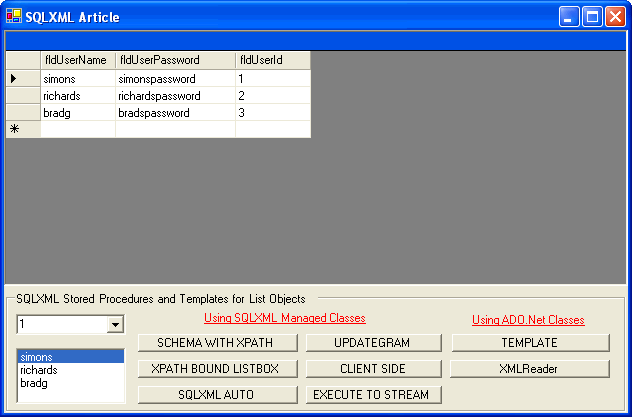632x417 pixels.
Task: Select the fldUserId cell with value 2
Action: click(273, 95)
